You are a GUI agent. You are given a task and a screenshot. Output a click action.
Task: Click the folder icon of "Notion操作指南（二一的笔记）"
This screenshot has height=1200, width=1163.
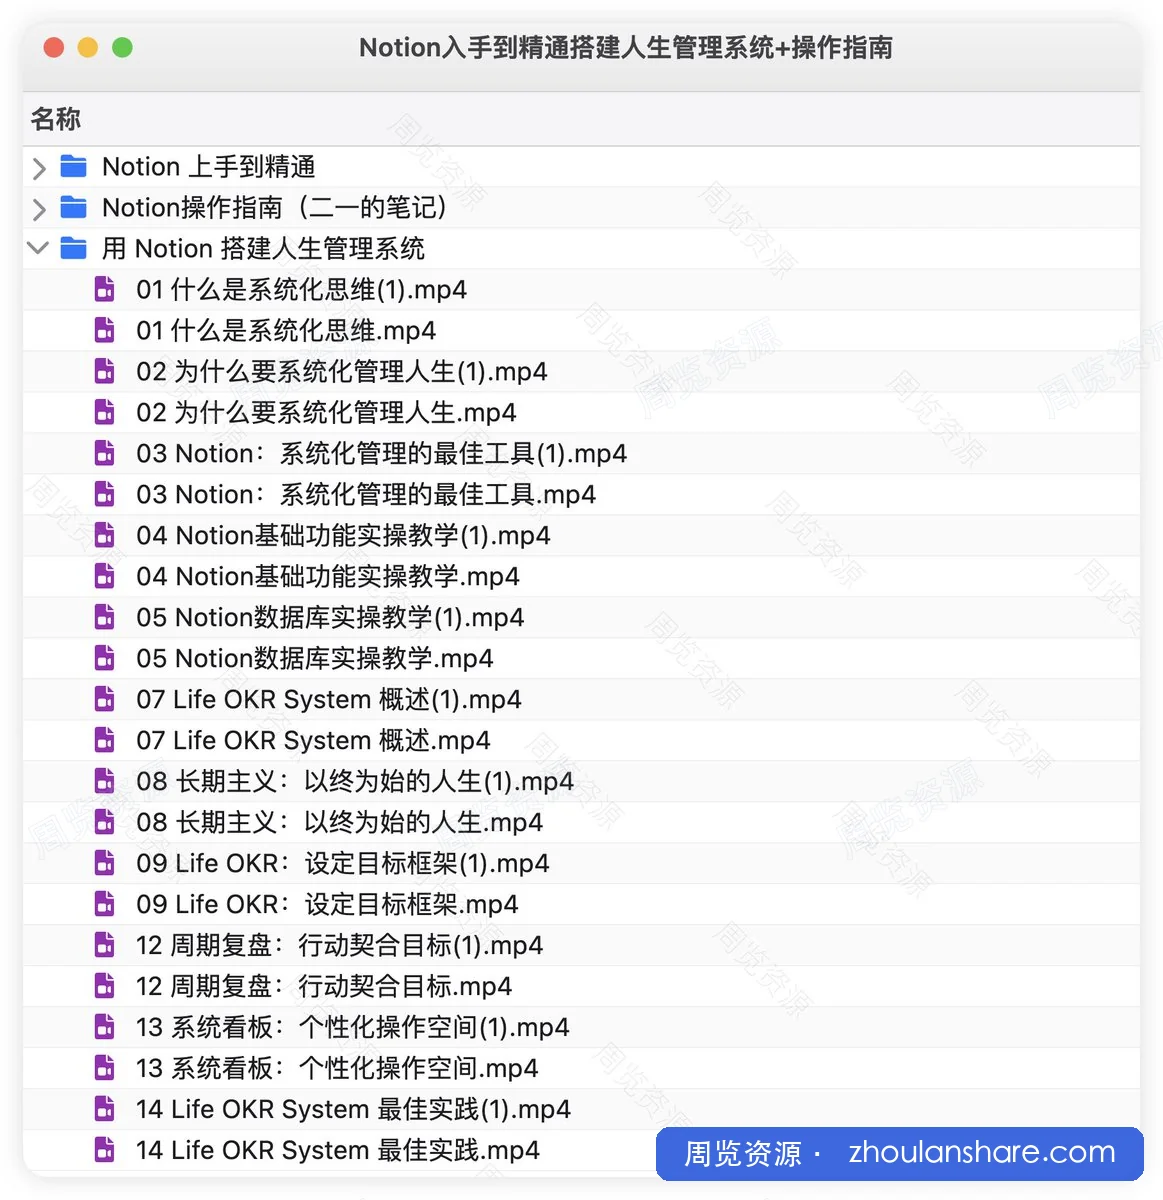74,207
